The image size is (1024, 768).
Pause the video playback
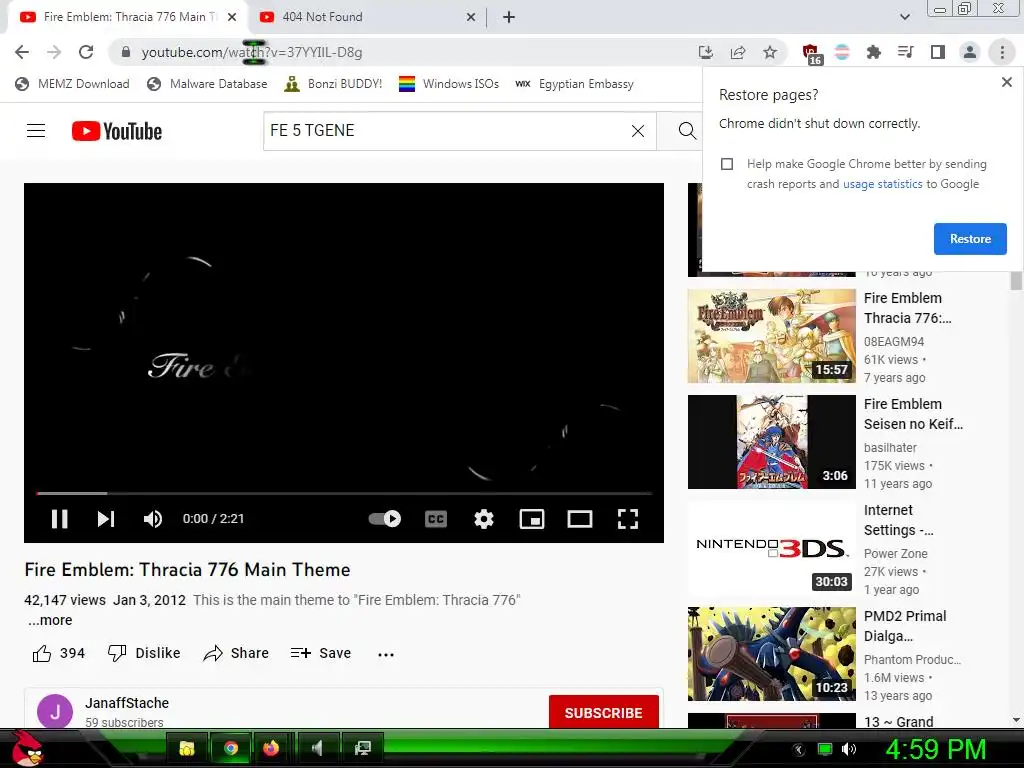(x=59, y=519)
